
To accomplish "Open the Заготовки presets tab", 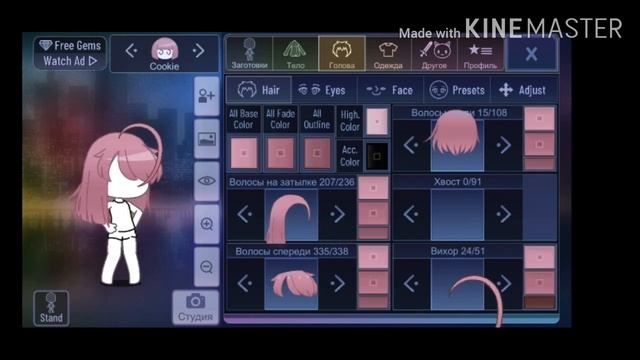I will [x=249, y=53].
